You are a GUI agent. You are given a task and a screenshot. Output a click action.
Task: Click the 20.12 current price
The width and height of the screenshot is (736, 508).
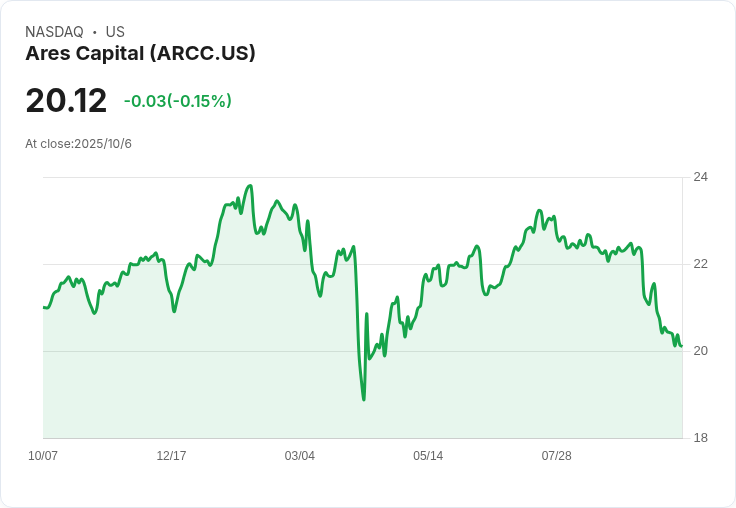coord(66,100)
